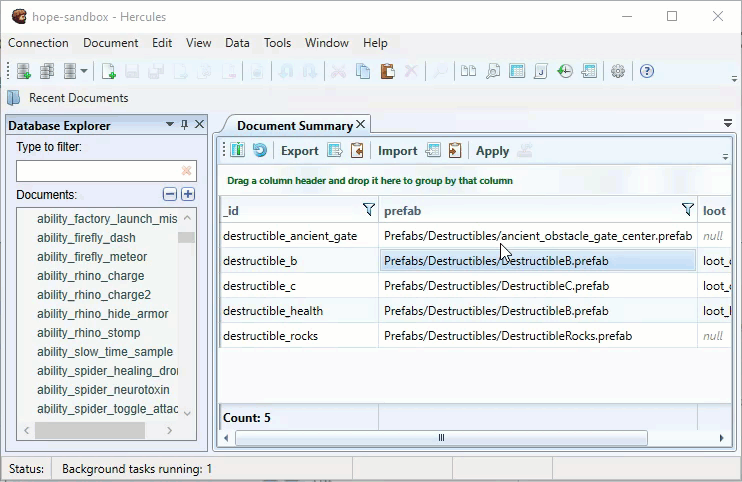
Task: Click the refresh icon in Document Summary toolbar
Action: [259, 150]
